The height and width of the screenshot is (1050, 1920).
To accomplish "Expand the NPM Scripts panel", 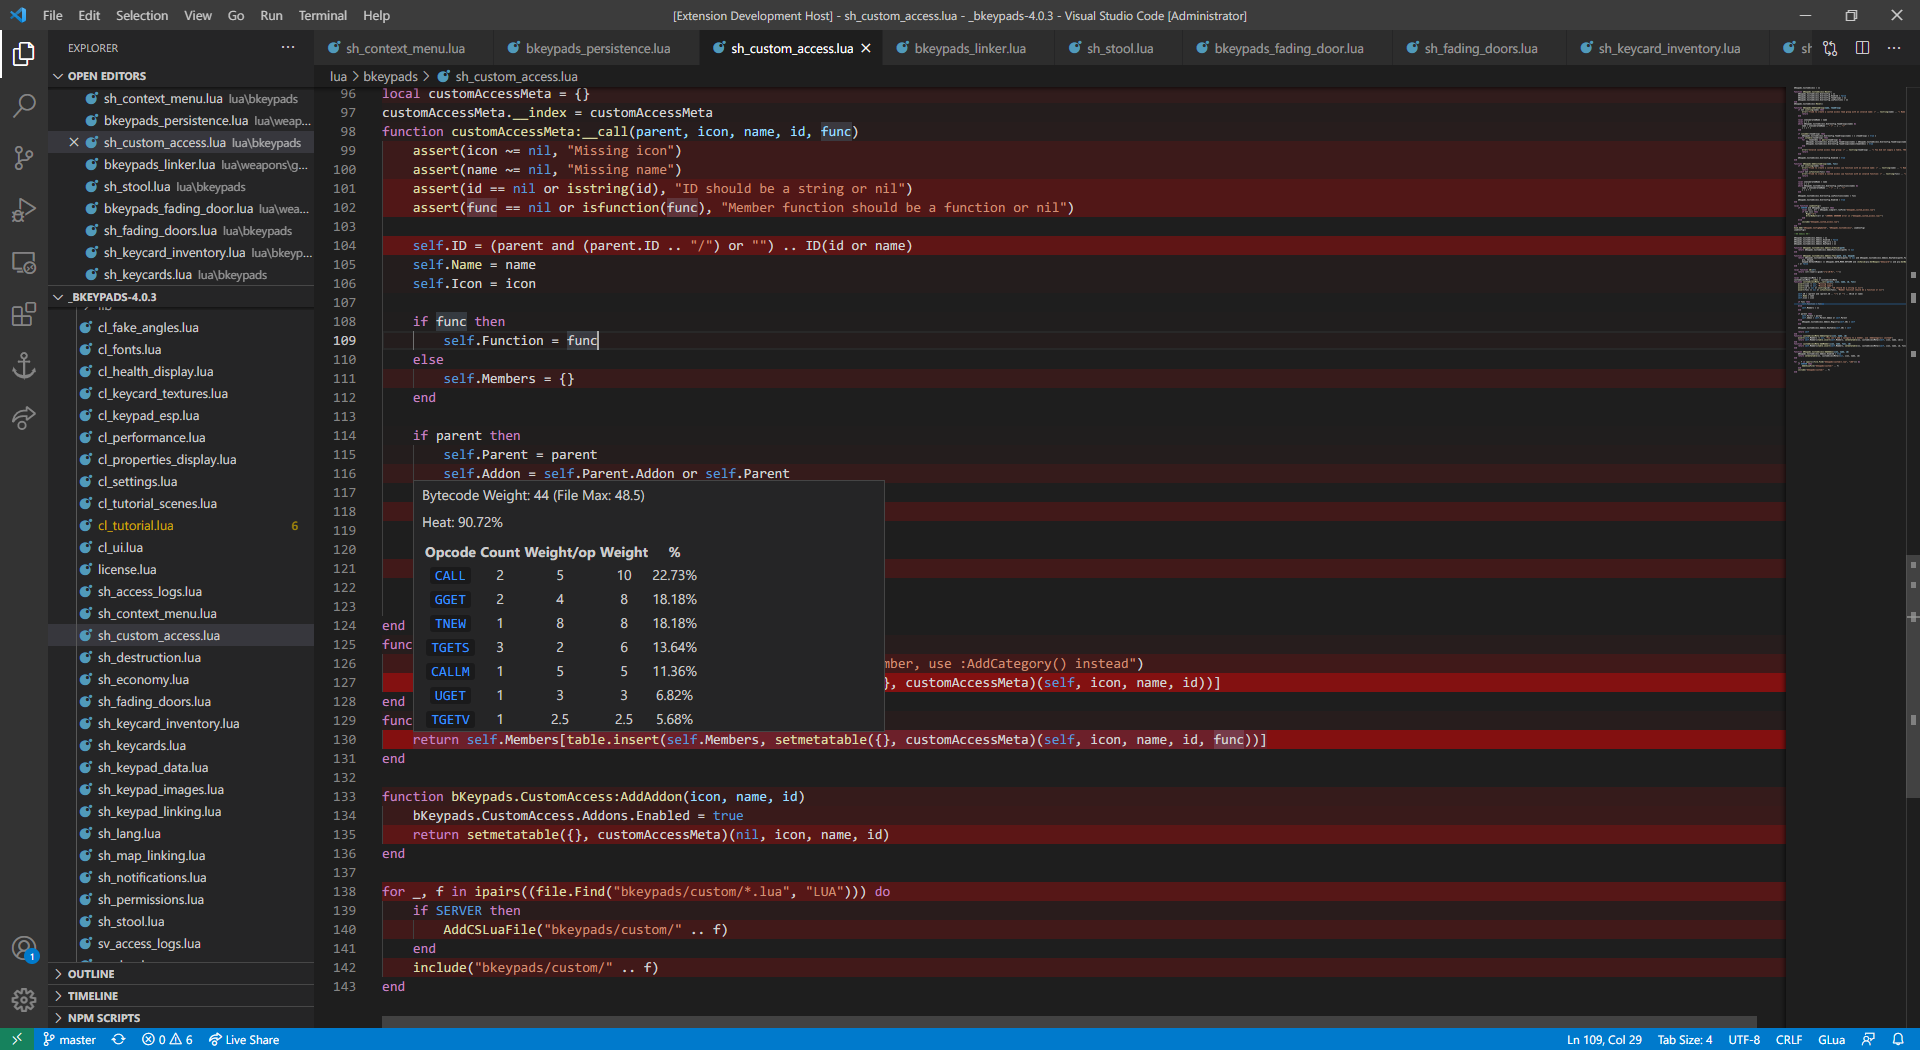I will [x=104, y=1018].
